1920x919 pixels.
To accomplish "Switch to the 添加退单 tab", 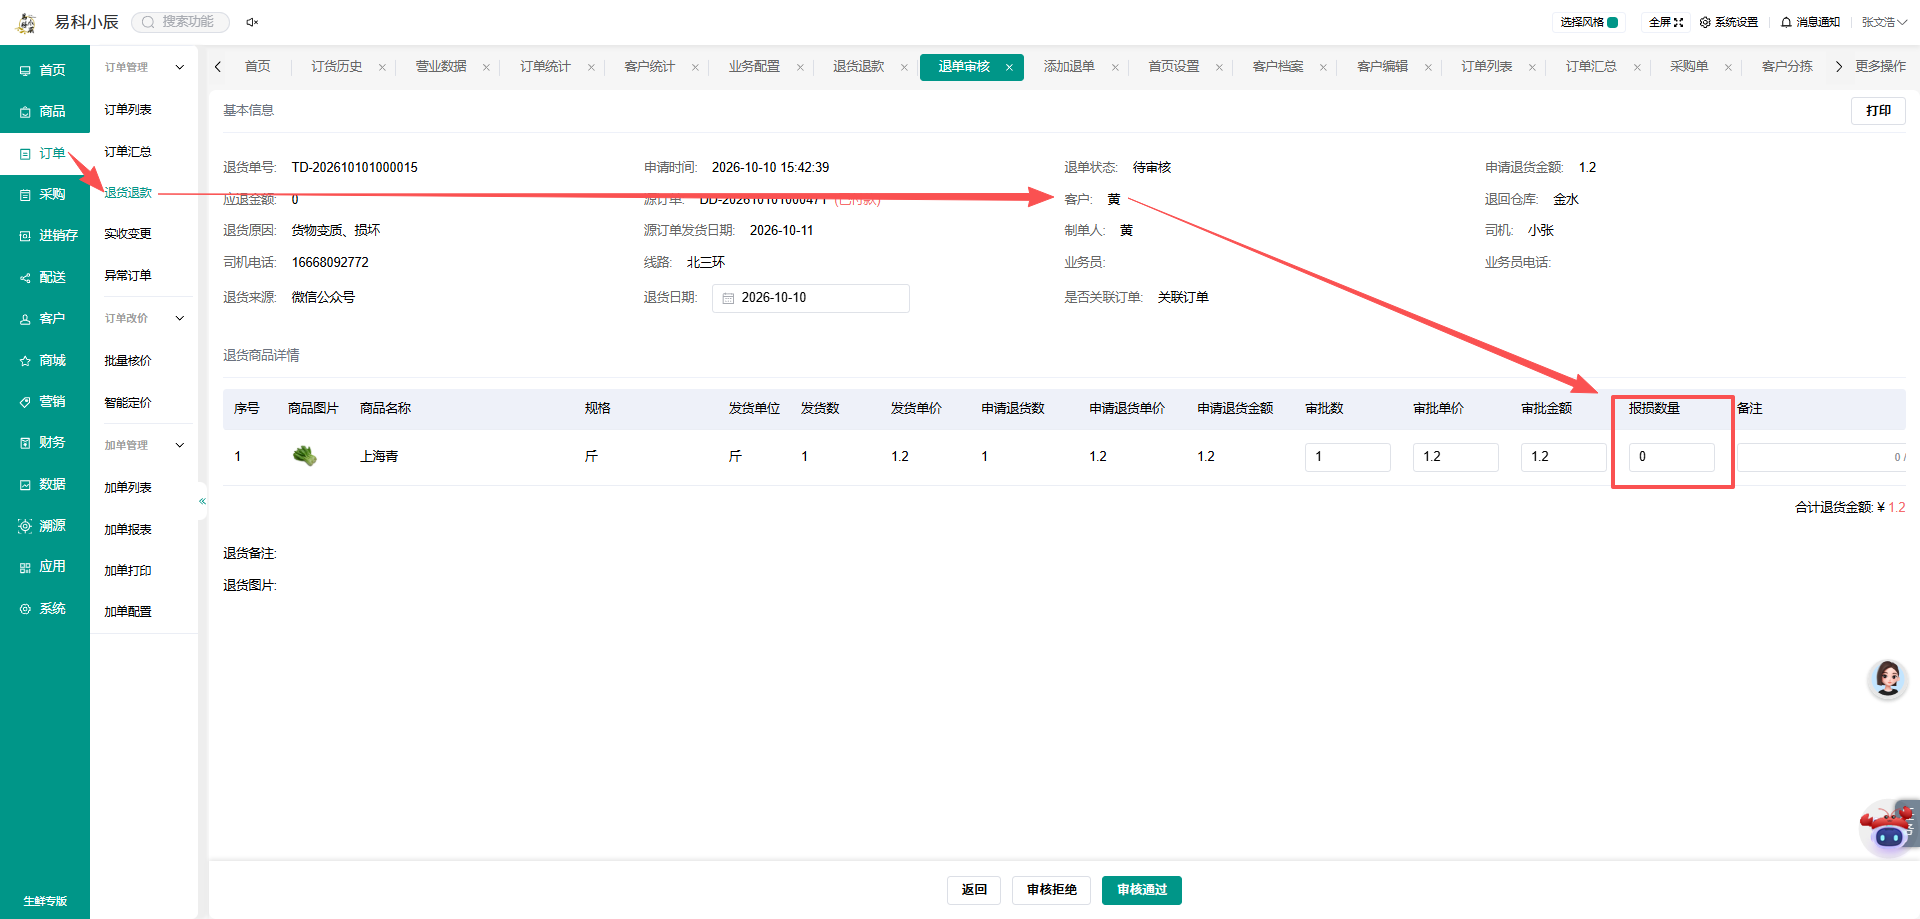I will (x=1069, y=66).
